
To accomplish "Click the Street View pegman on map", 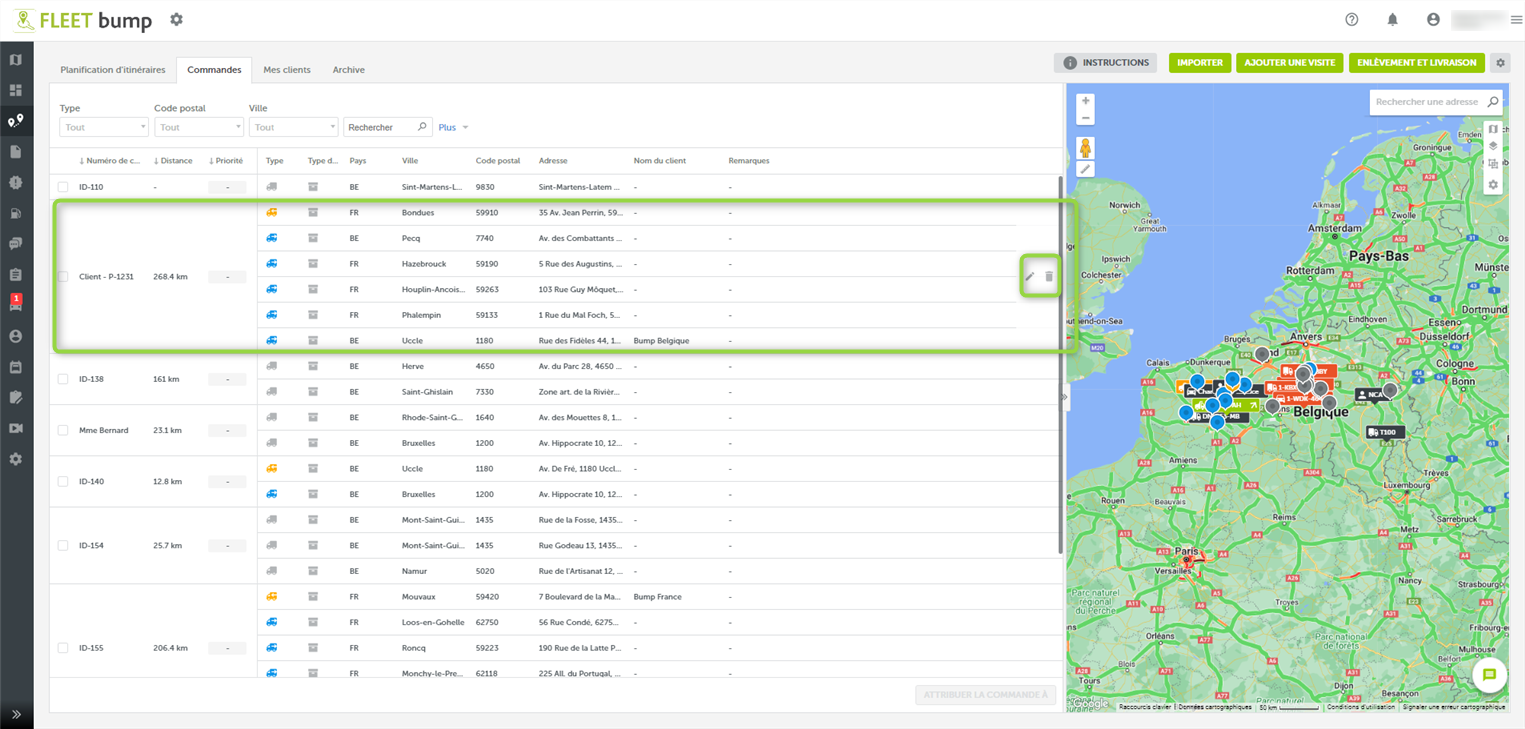I will coord(1085,148).
